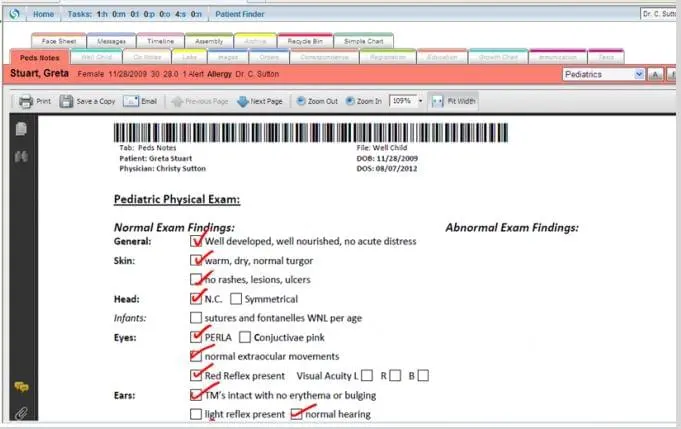The image size is (681, 429).
Task: Open the Orders tab
Action: (x=269, y=57)
